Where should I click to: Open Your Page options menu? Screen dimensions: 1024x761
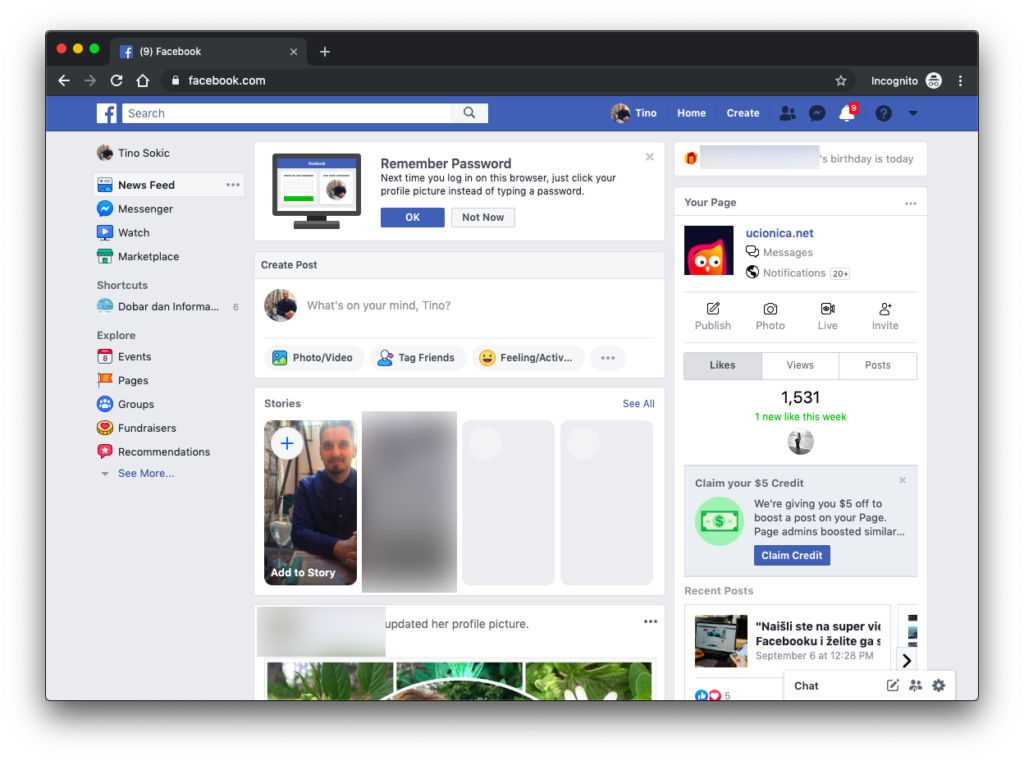(910, 203)
